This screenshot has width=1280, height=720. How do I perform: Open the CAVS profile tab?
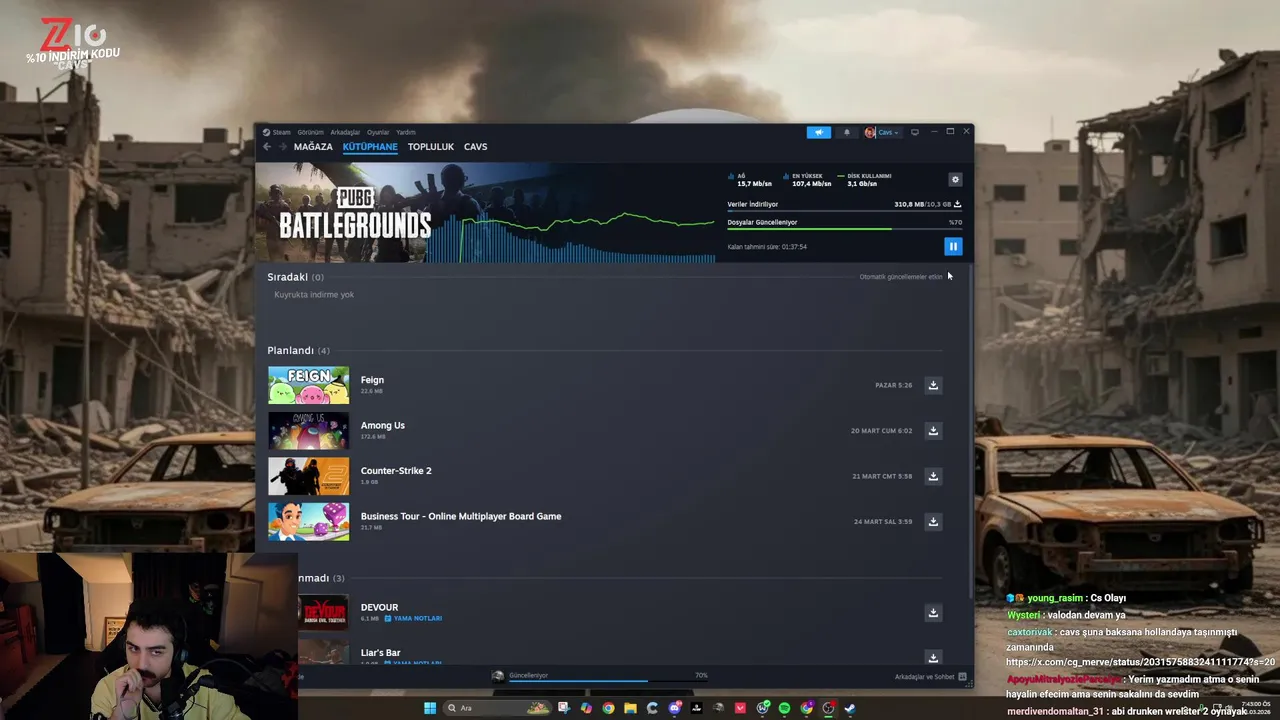point(476,147)
